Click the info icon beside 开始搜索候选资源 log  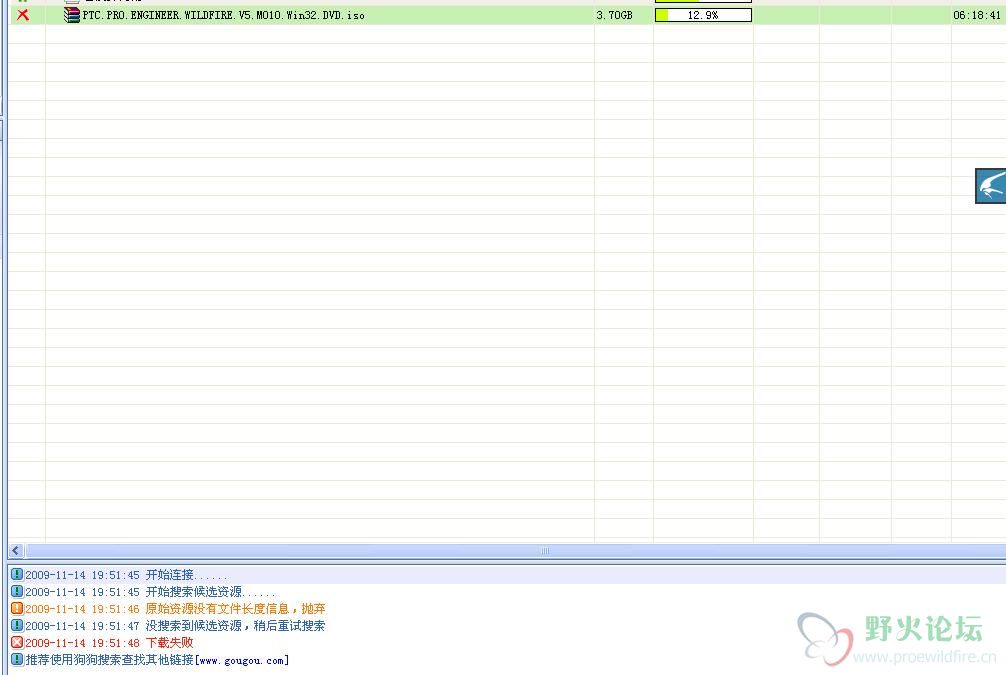coord(17,592)
